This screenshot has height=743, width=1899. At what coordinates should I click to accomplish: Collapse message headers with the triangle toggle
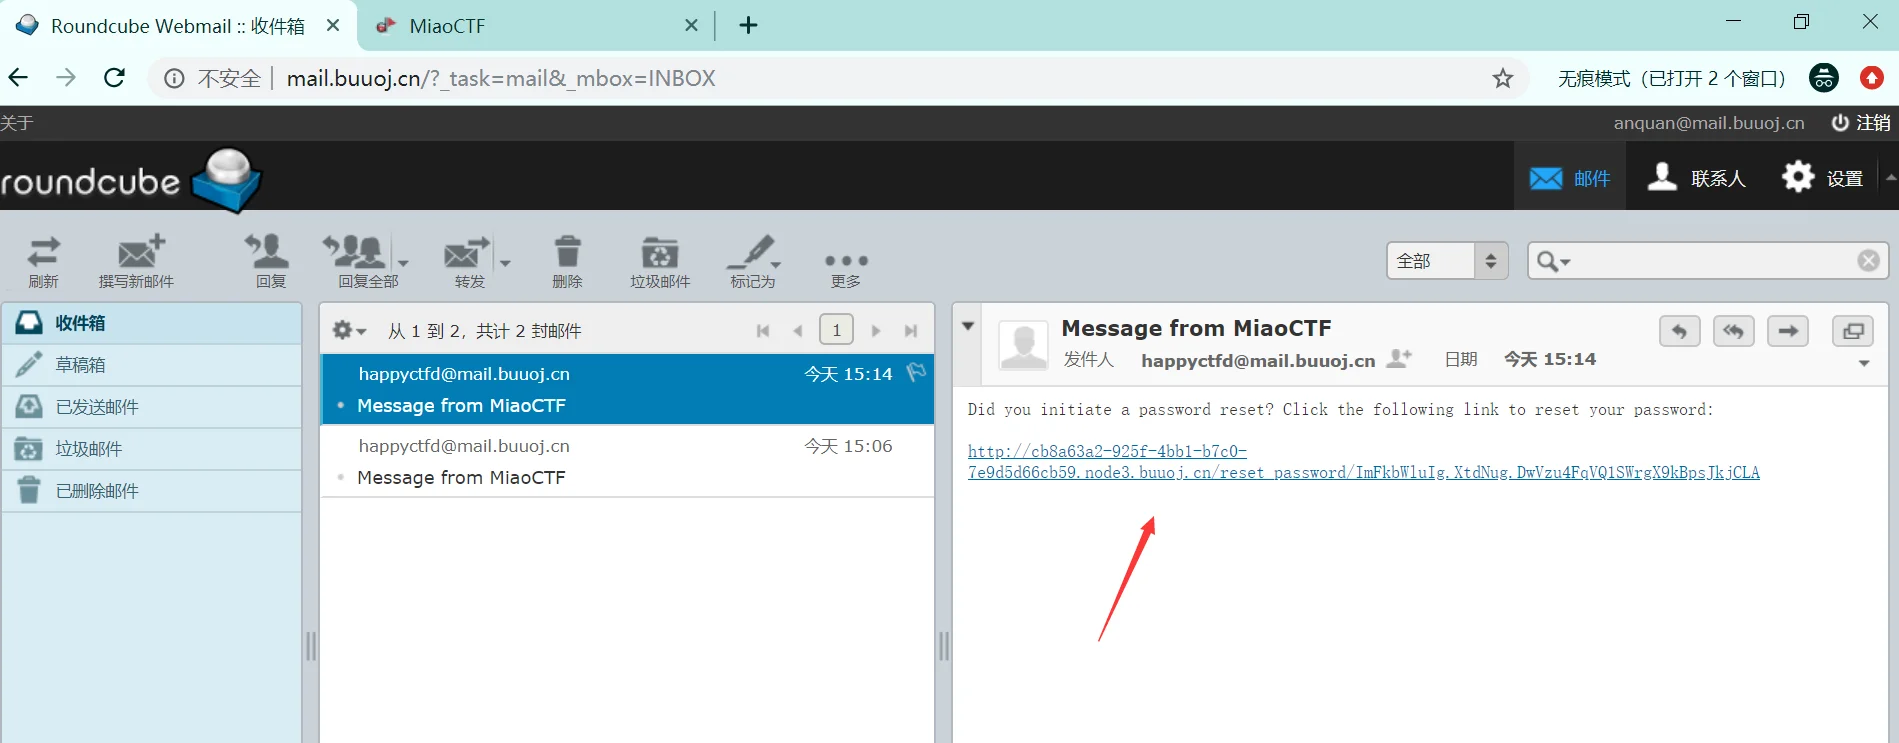(967, 326)
